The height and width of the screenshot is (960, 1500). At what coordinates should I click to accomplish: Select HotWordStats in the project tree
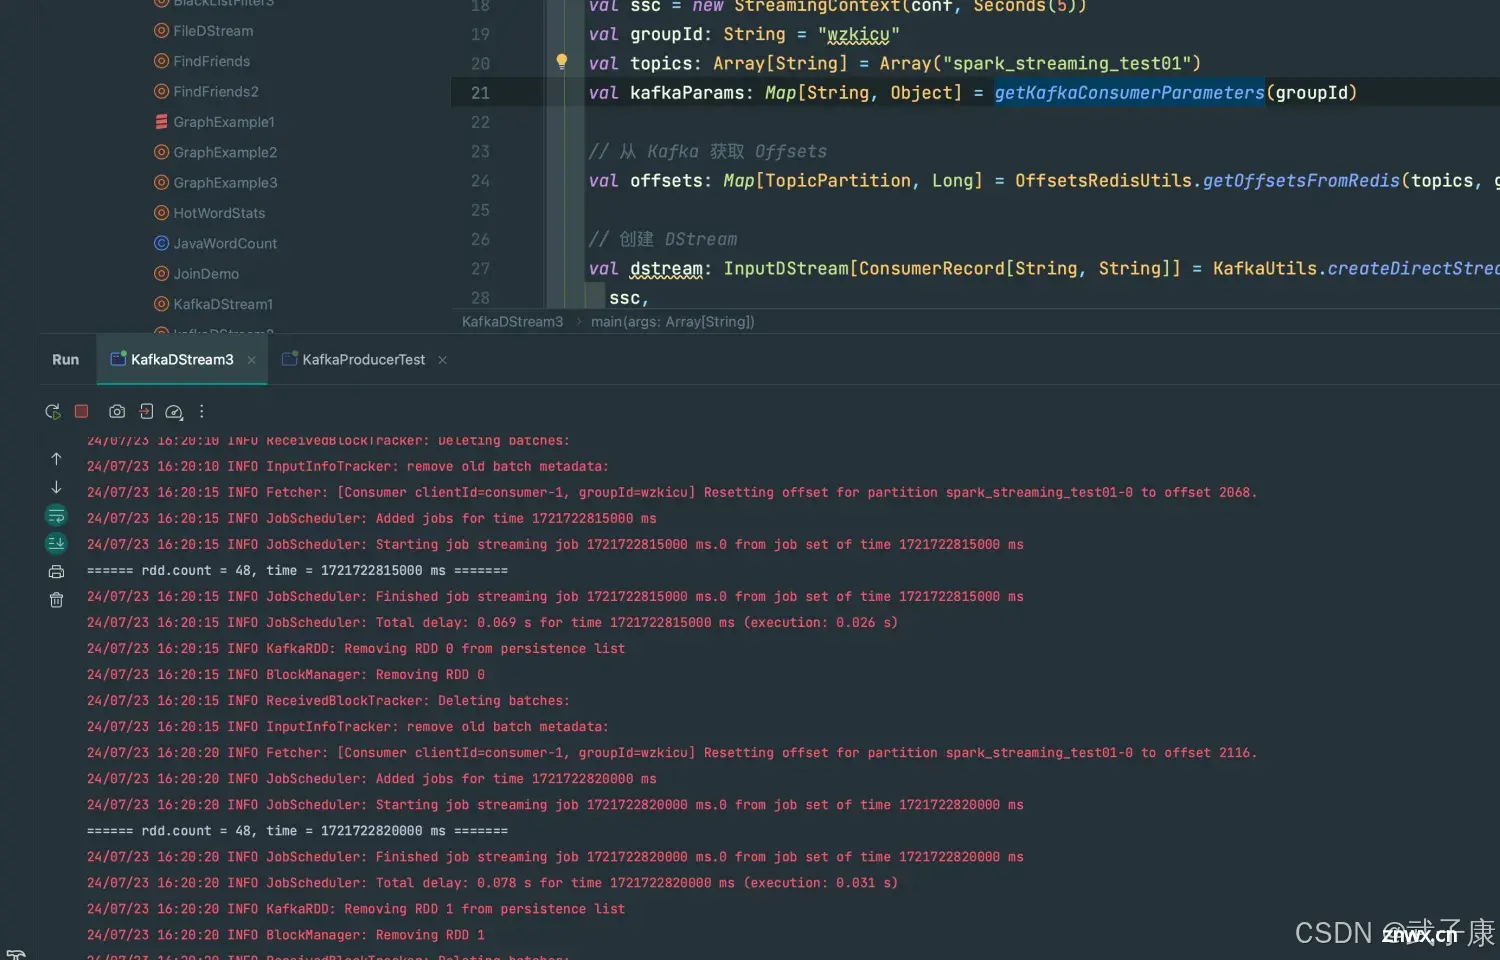click(219, 213)
